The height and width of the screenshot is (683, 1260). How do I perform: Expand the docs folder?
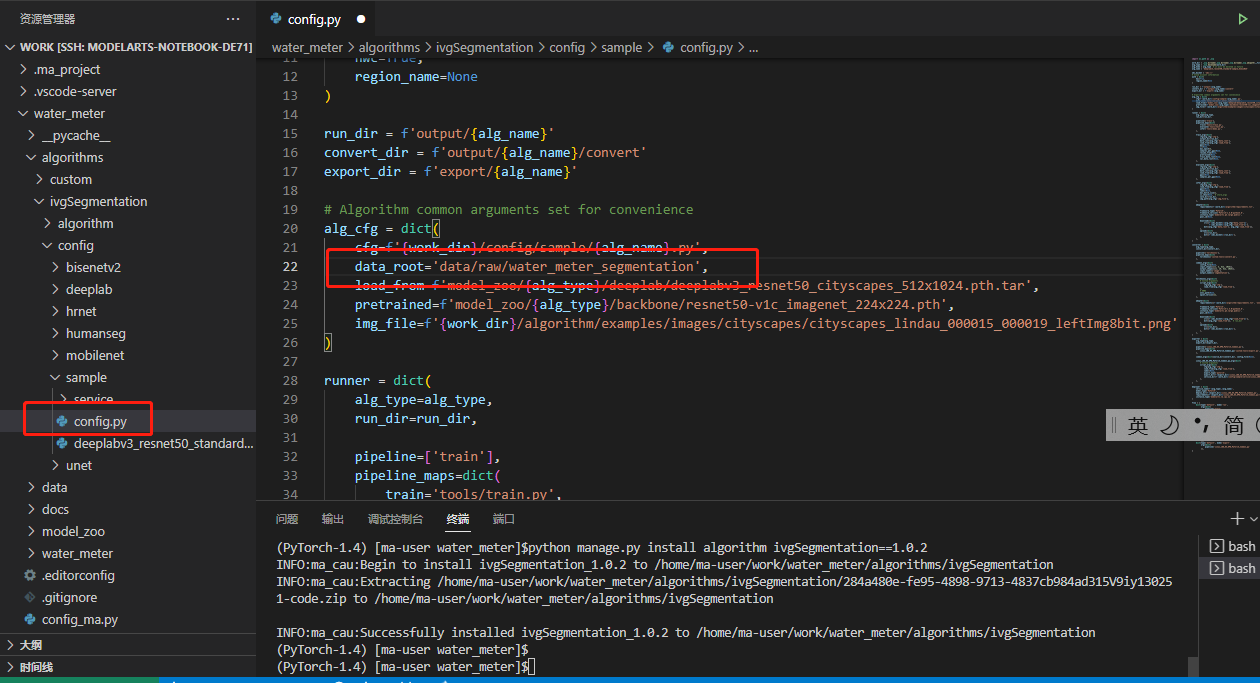(x=128, y=509)
